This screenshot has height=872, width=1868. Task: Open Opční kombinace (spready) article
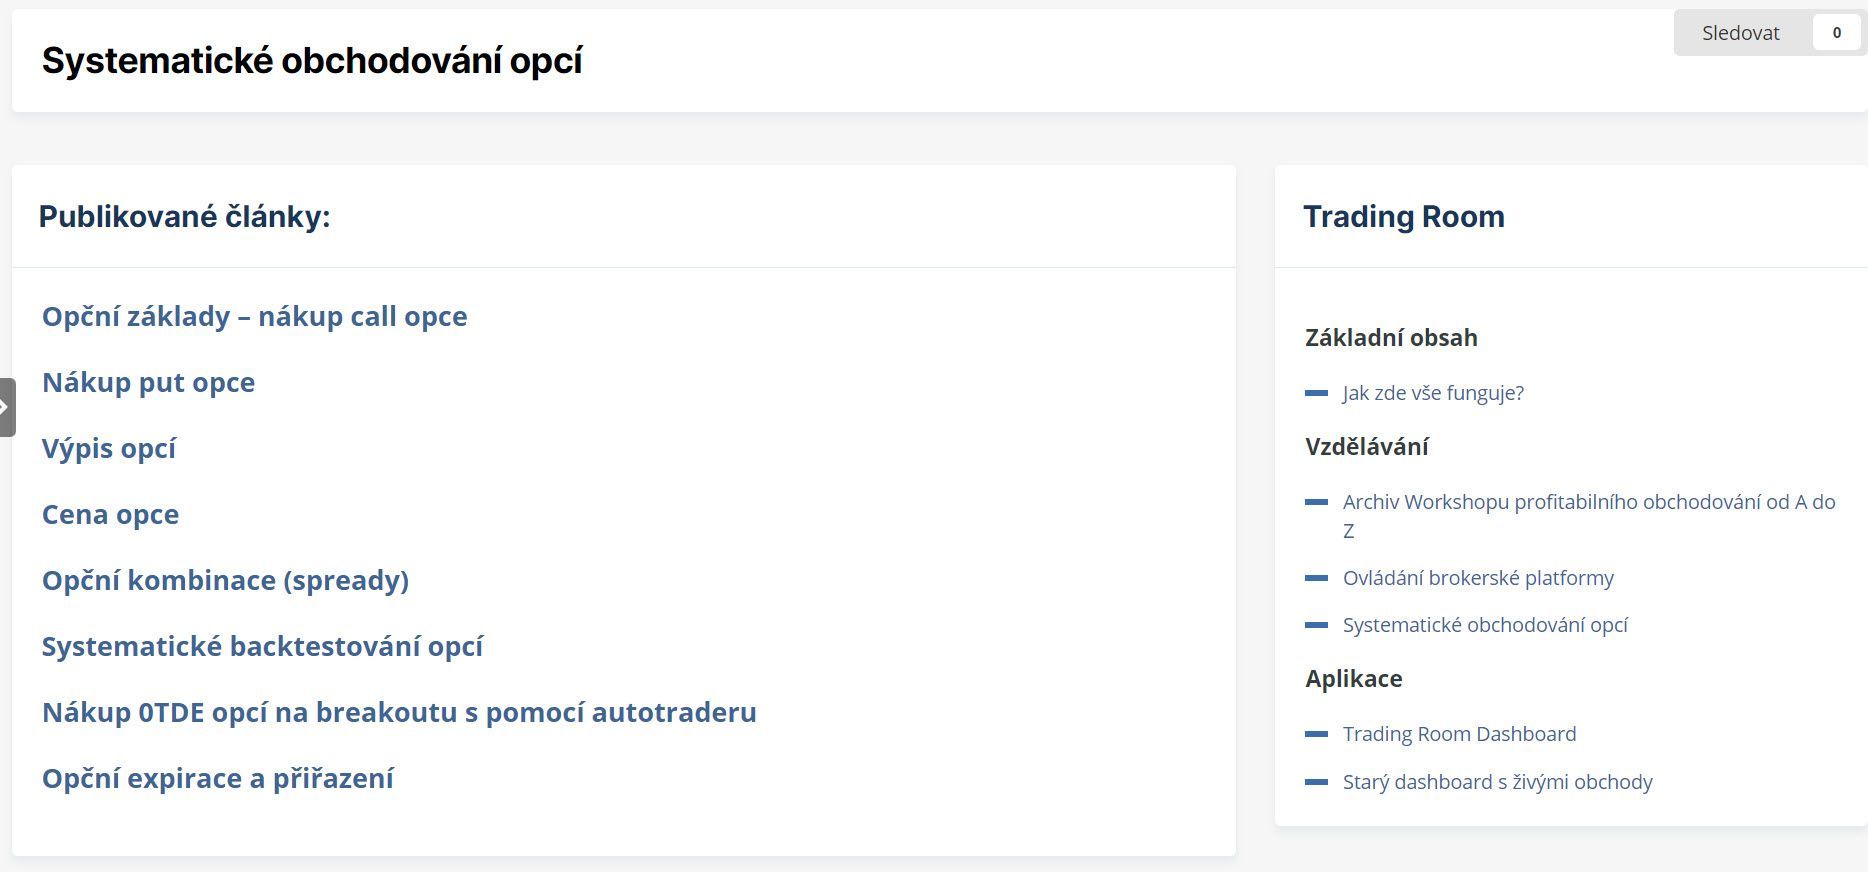click(225, 580)
